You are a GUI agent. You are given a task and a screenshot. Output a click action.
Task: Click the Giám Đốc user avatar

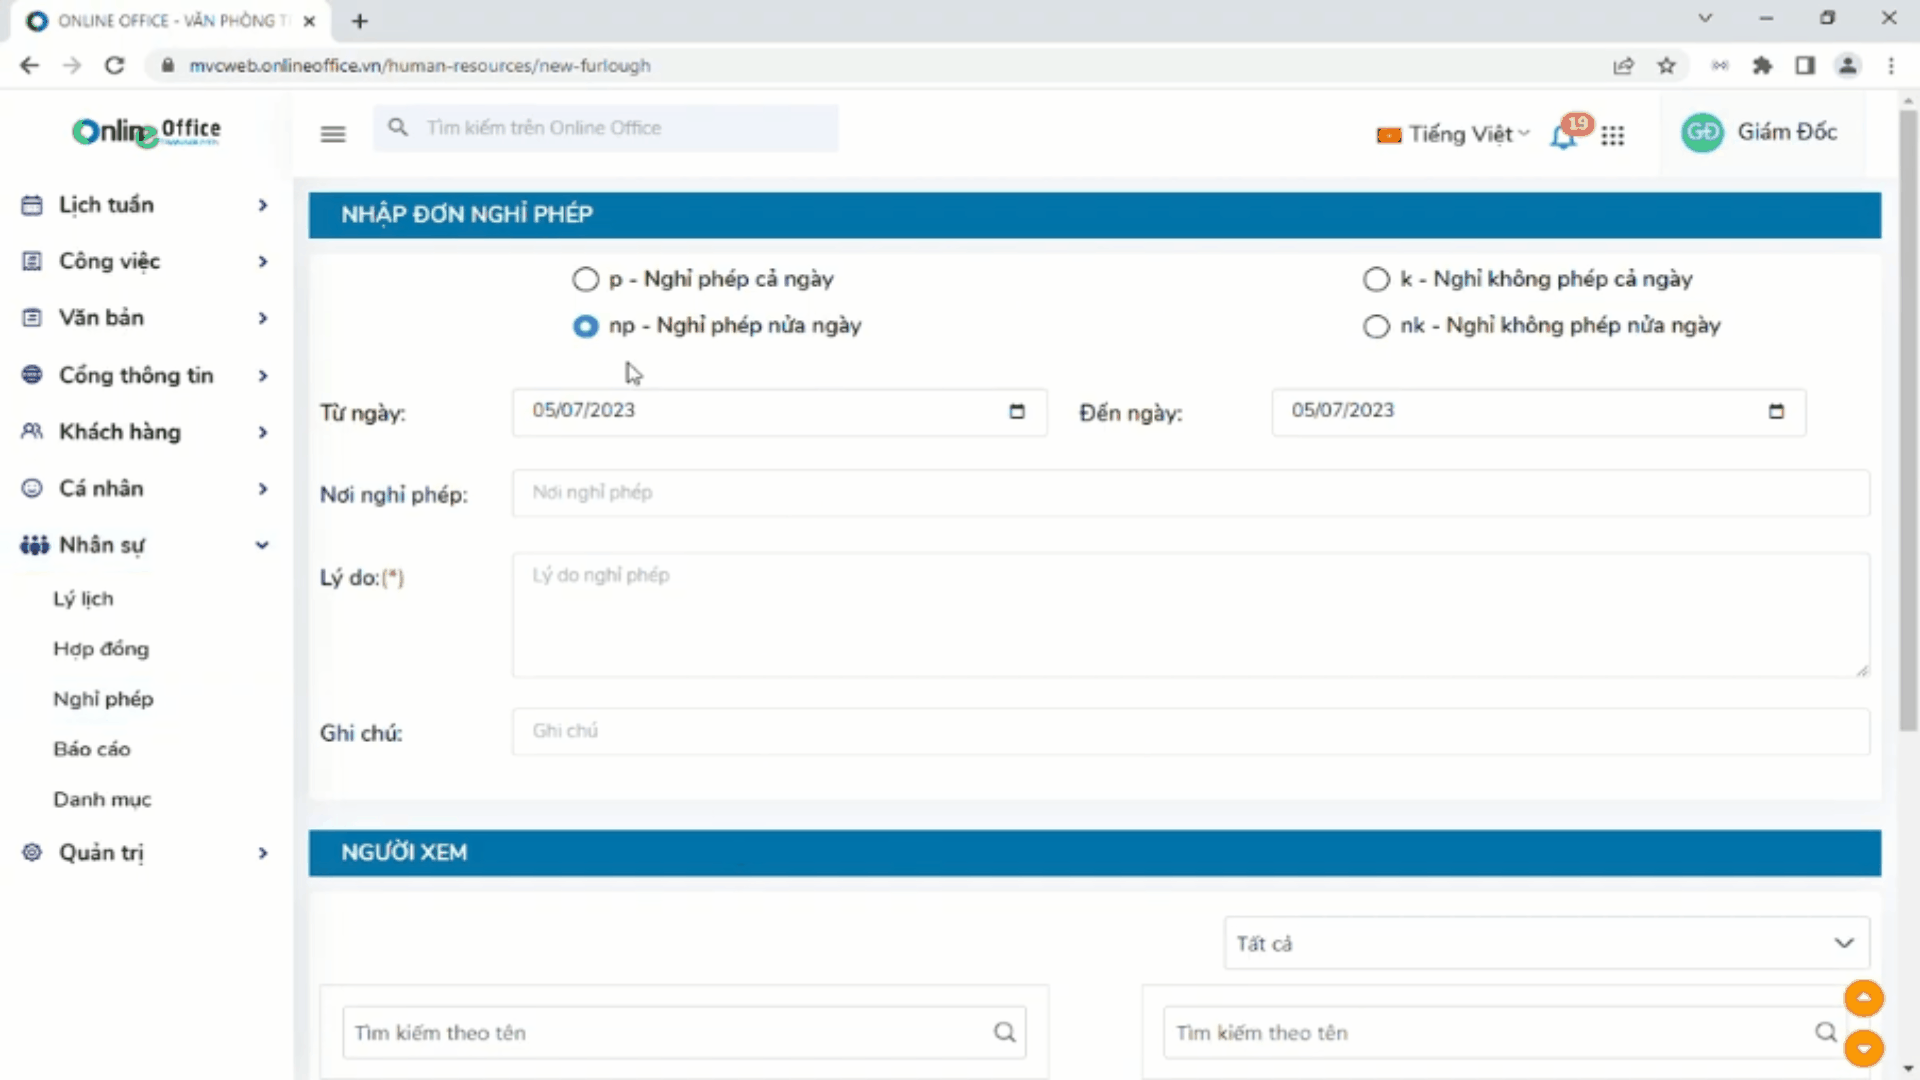pos(1702,133)
